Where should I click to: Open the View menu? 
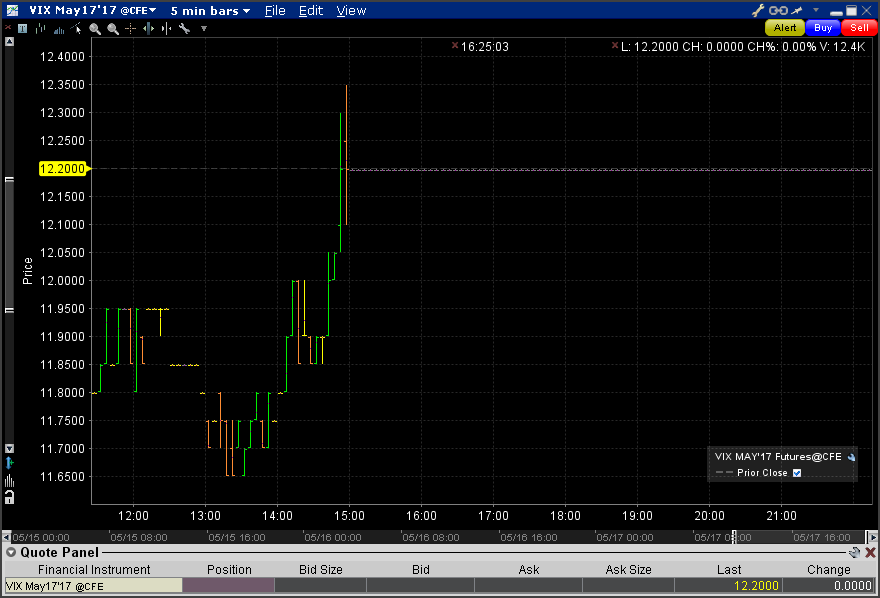[351, 11]
